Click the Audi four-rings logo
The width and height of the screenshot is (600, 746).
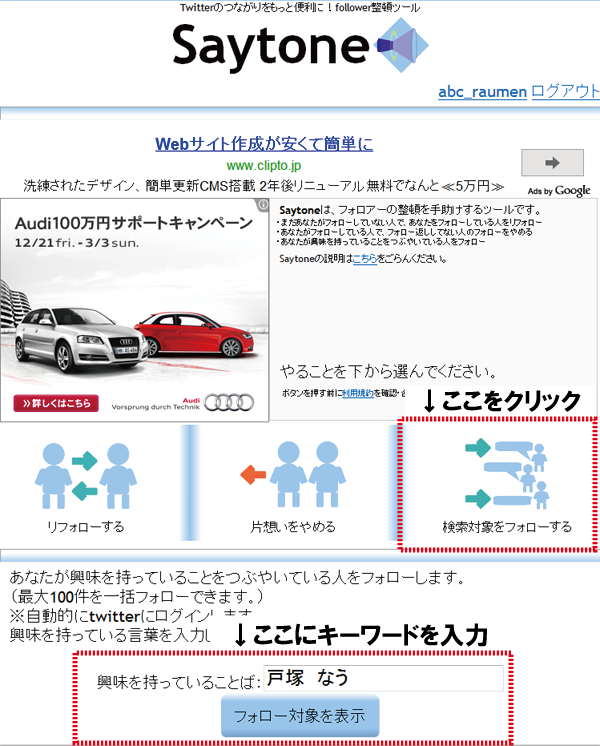tap(229, 402)
